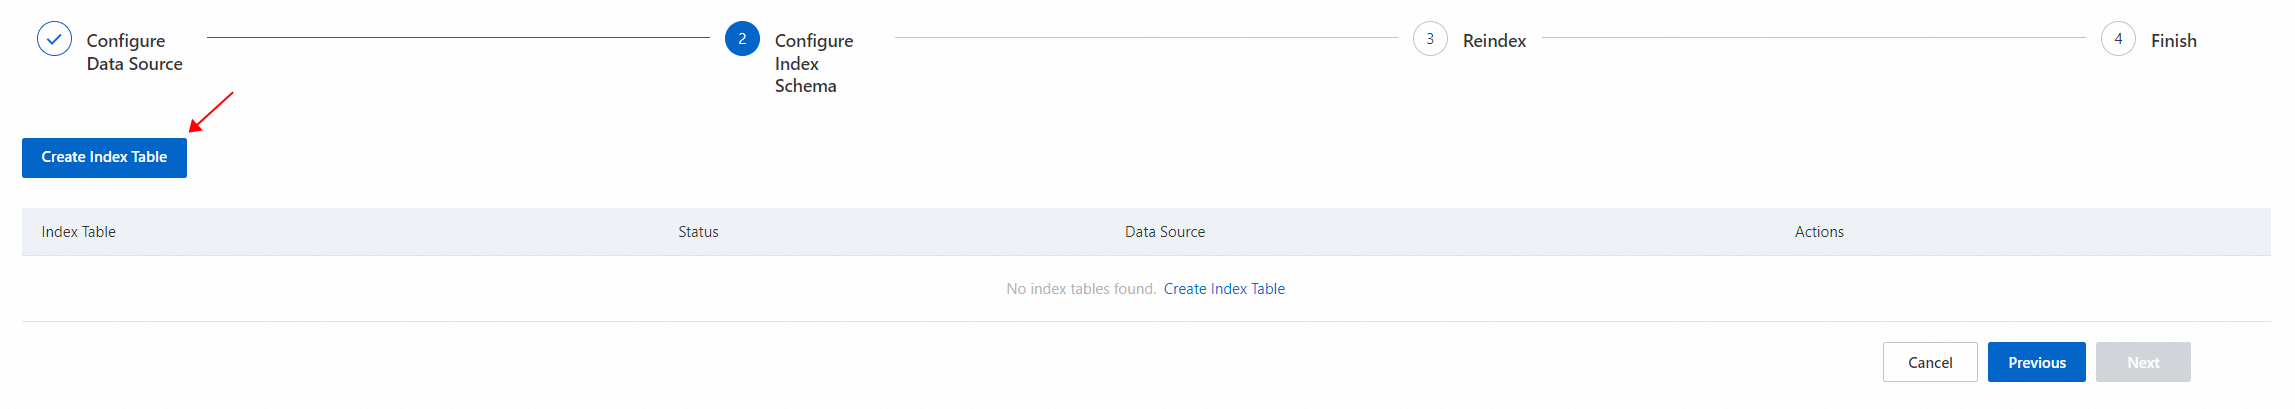Open the Create Index Table link

click(x=1224, y=289)
